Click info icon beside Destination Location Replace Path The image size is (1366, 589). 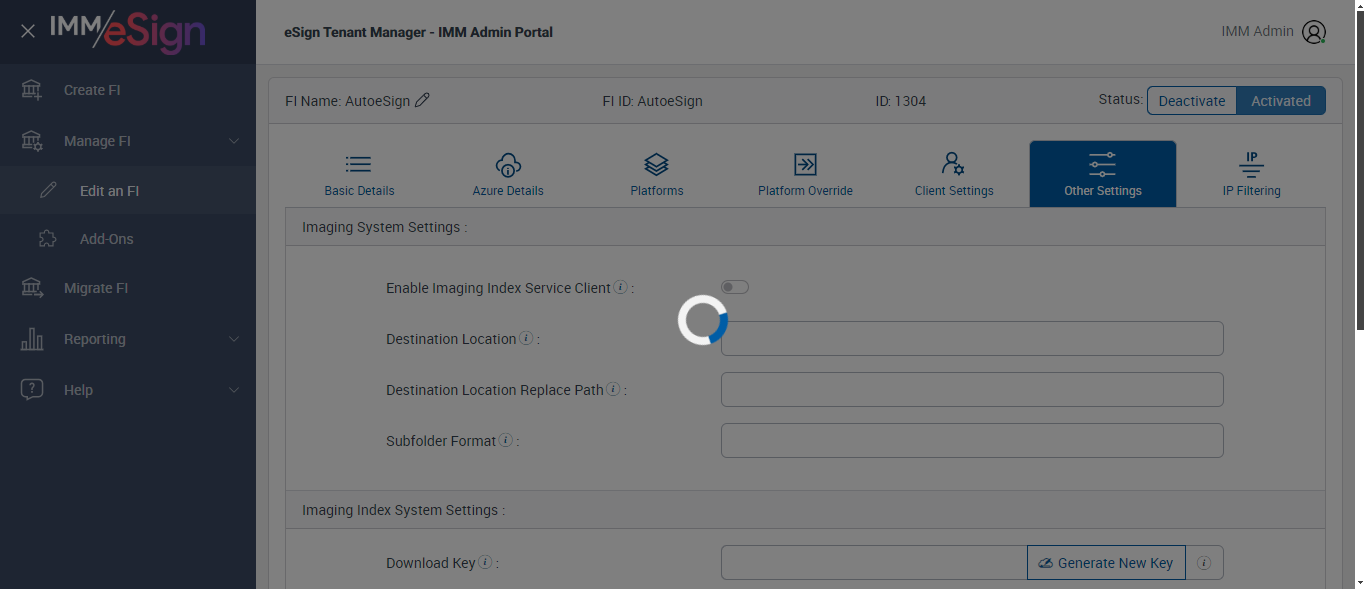pos(613,389)
